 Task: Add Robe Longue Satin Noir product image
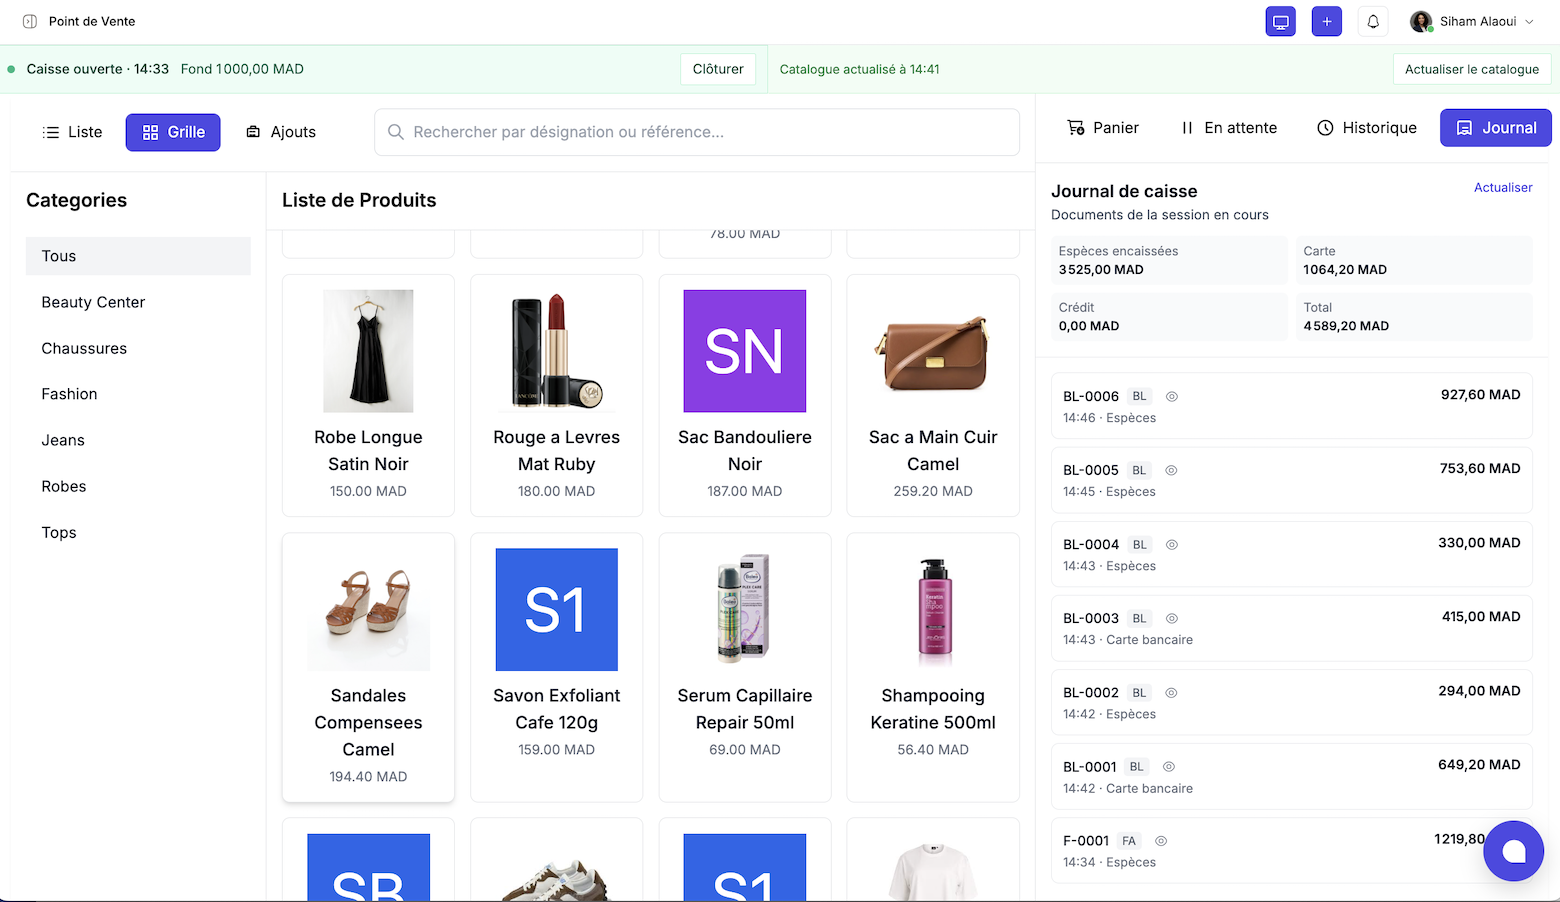click(368, 351)
